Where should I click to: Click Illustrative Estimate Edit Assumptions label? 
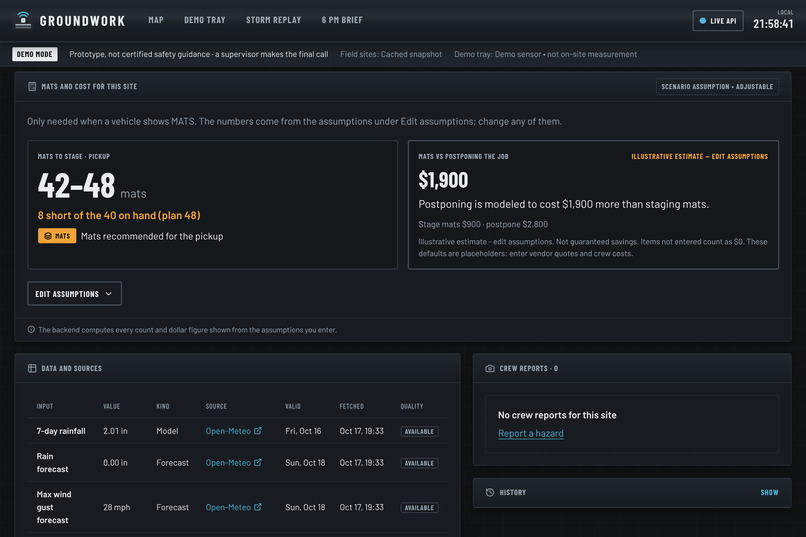pos(699,156)
